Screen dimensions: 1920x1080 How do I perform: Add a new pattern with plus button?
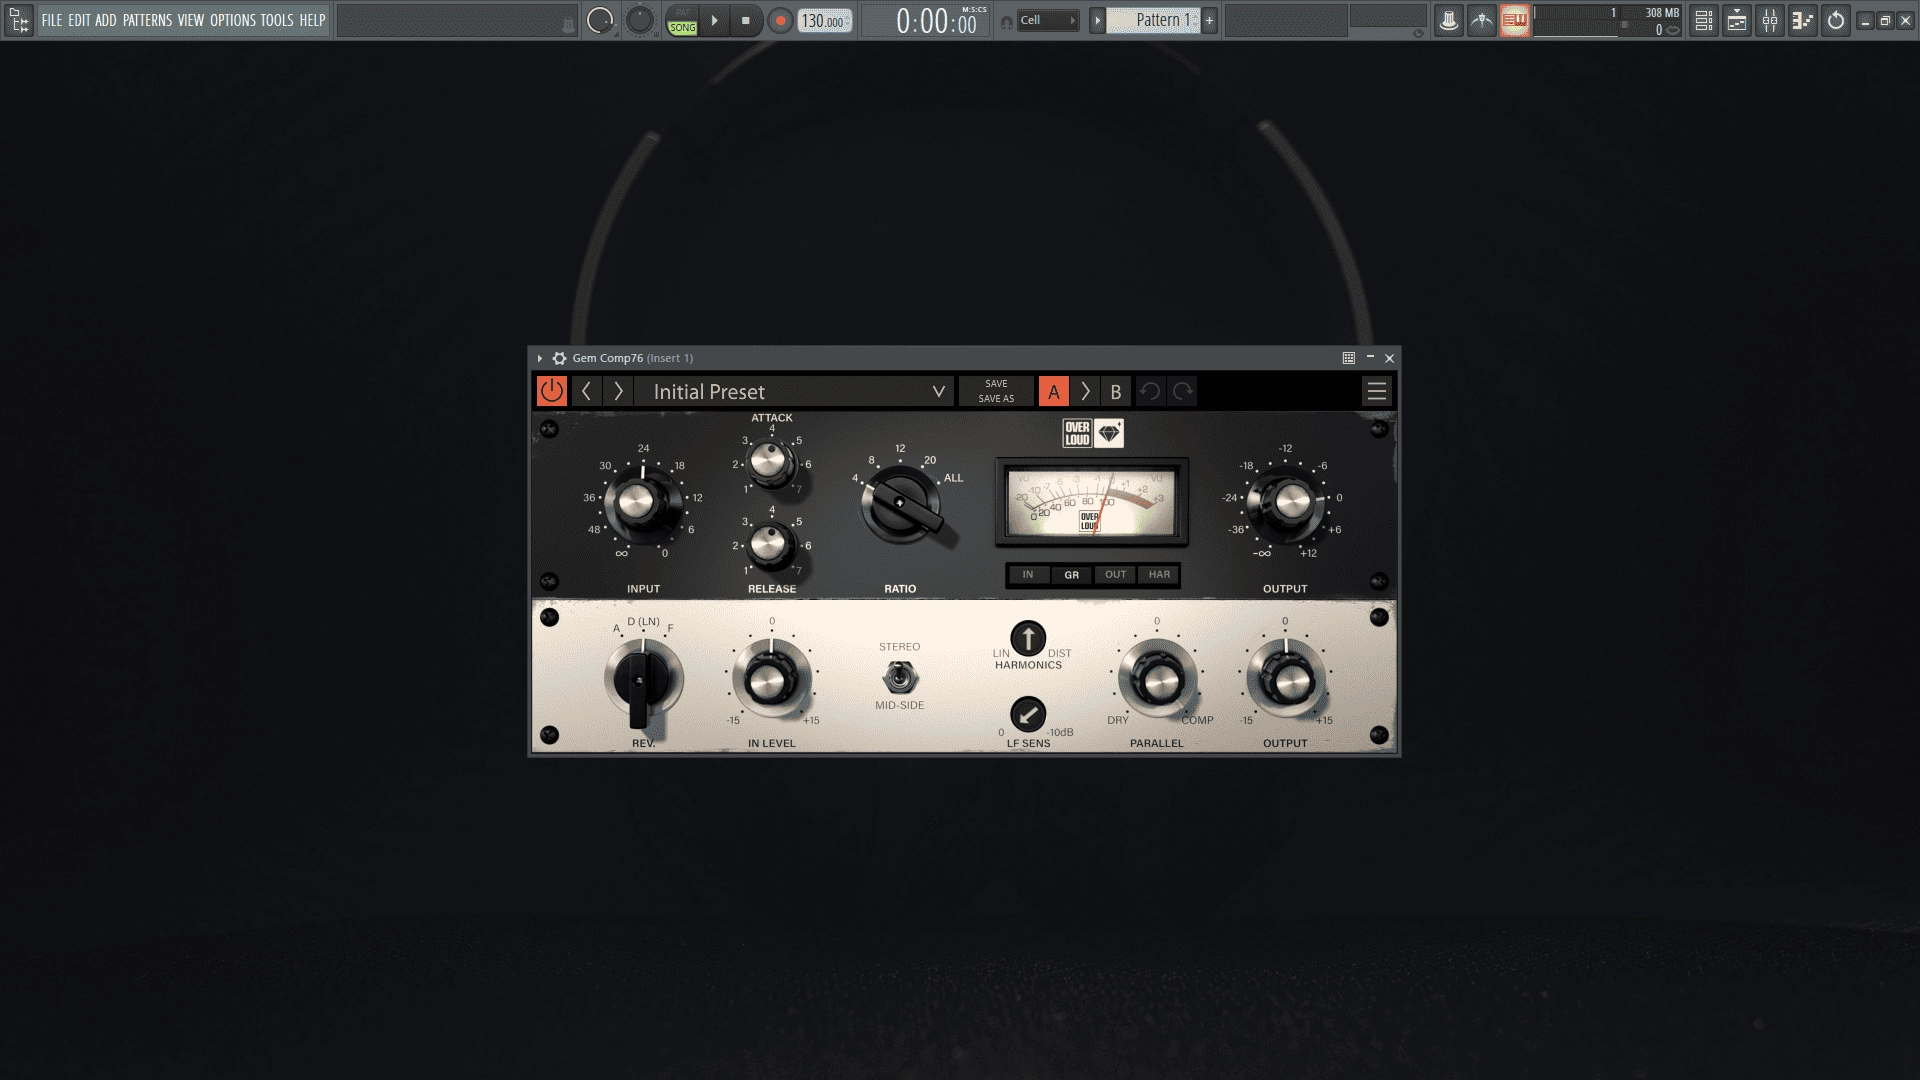tap(1209, 20)
